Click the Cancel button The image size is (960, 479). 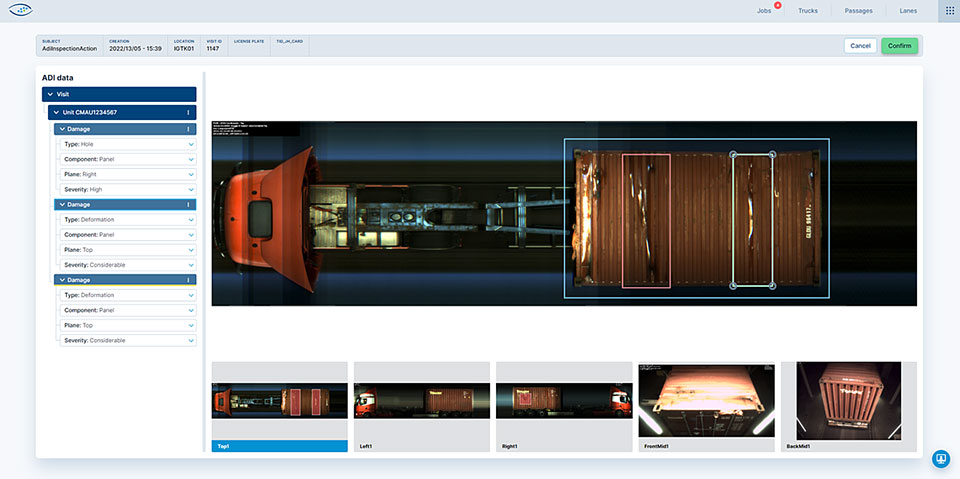point(859,46)
